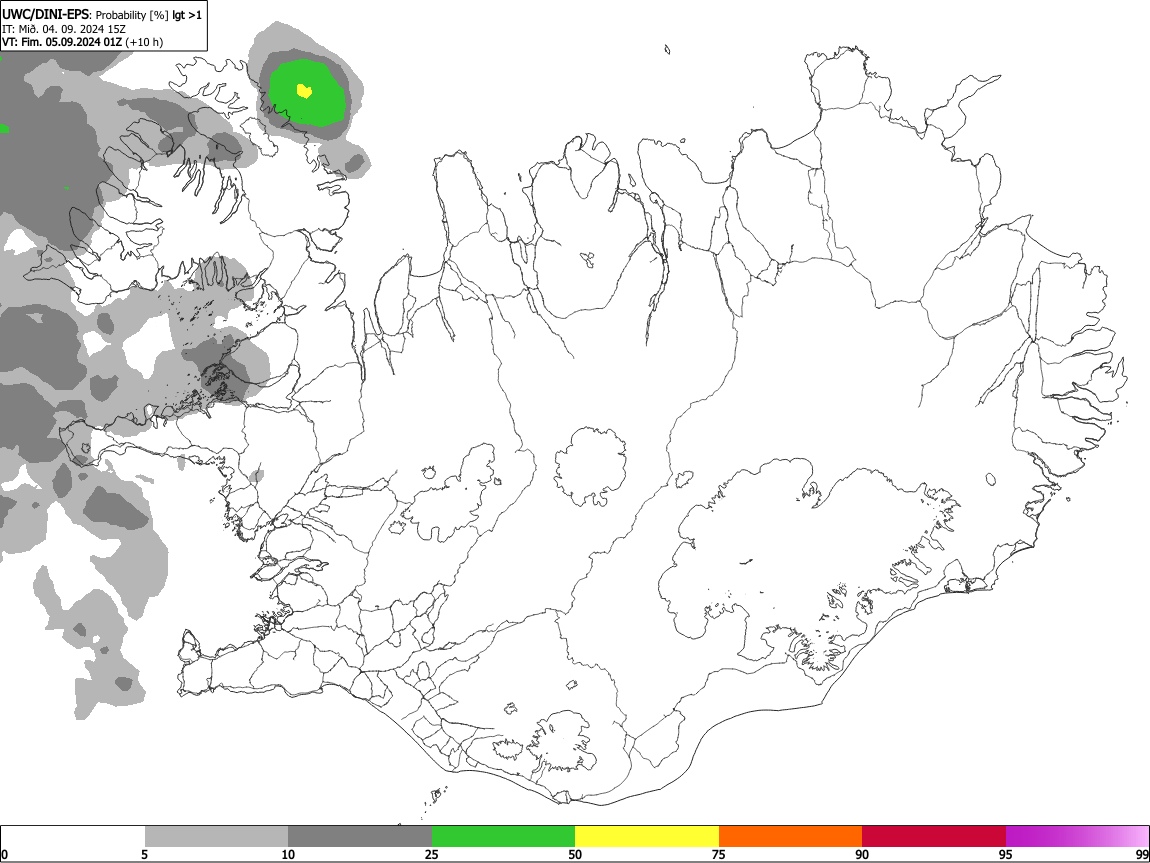This screenshot has height=863, width=1150.
Task: Click the light gray 5–10% legend swatch
Action: tap(216, 837)
